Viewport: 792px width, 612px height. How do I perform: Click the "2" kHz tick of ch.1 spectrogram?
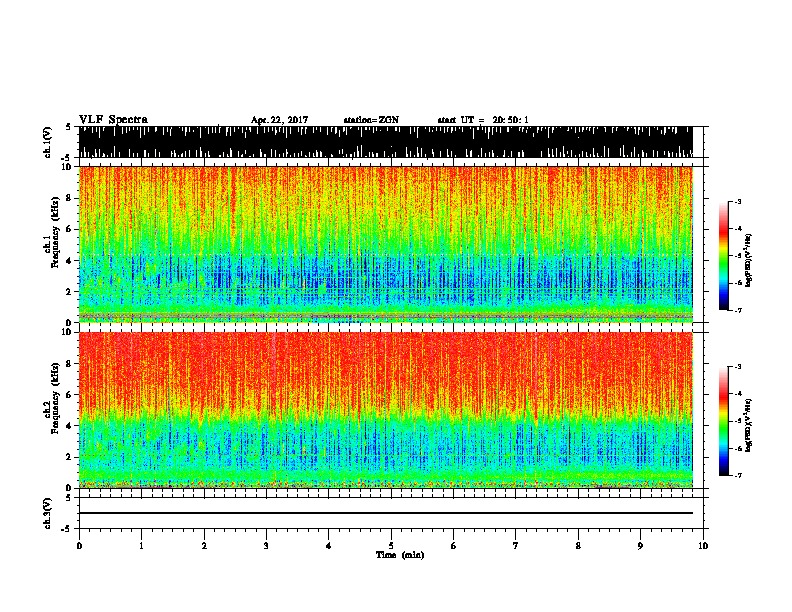70,292
